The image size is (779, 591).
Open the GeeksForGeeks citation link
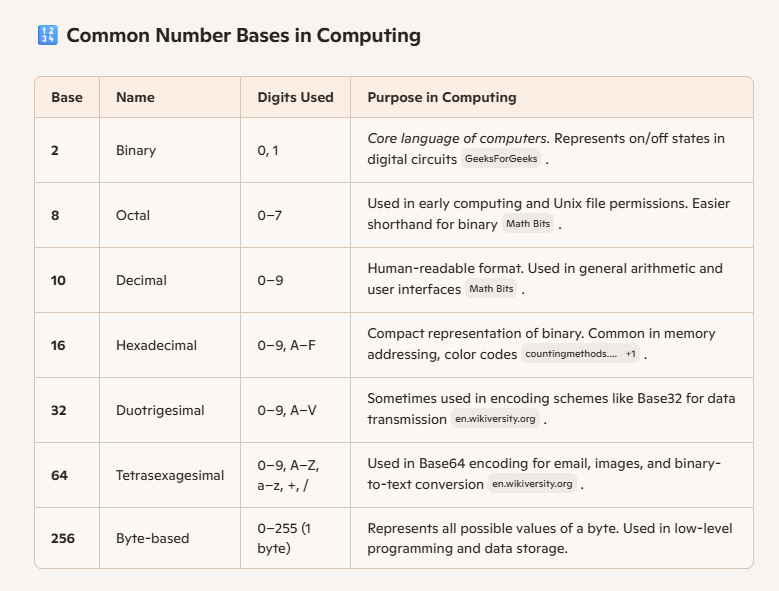click(x=501, y=159)
